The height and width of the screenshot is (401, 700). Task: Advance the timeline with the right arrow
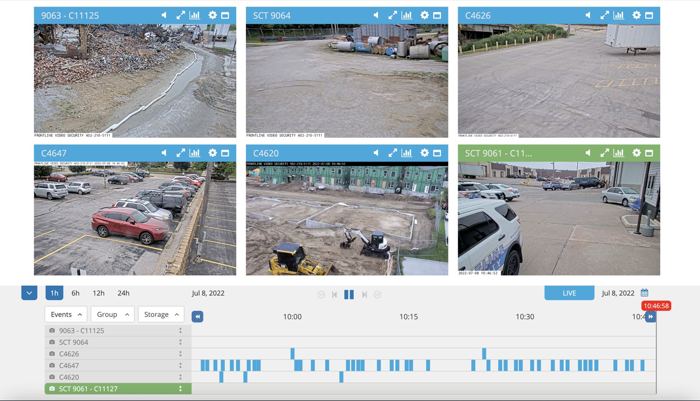650,317
